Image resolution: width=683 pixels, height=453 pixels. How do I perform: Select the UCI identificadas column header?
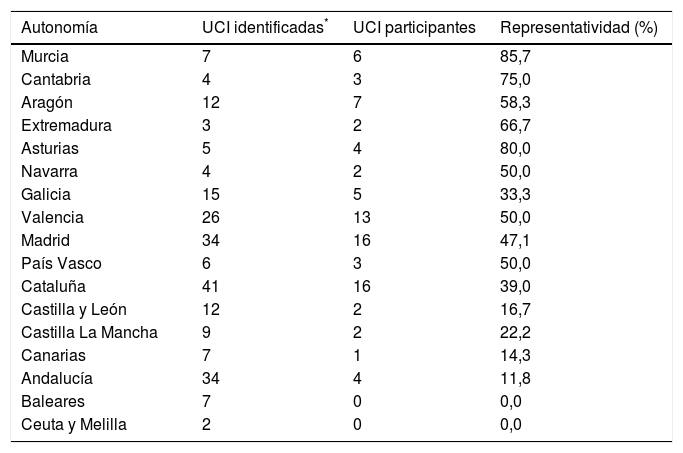262,27
